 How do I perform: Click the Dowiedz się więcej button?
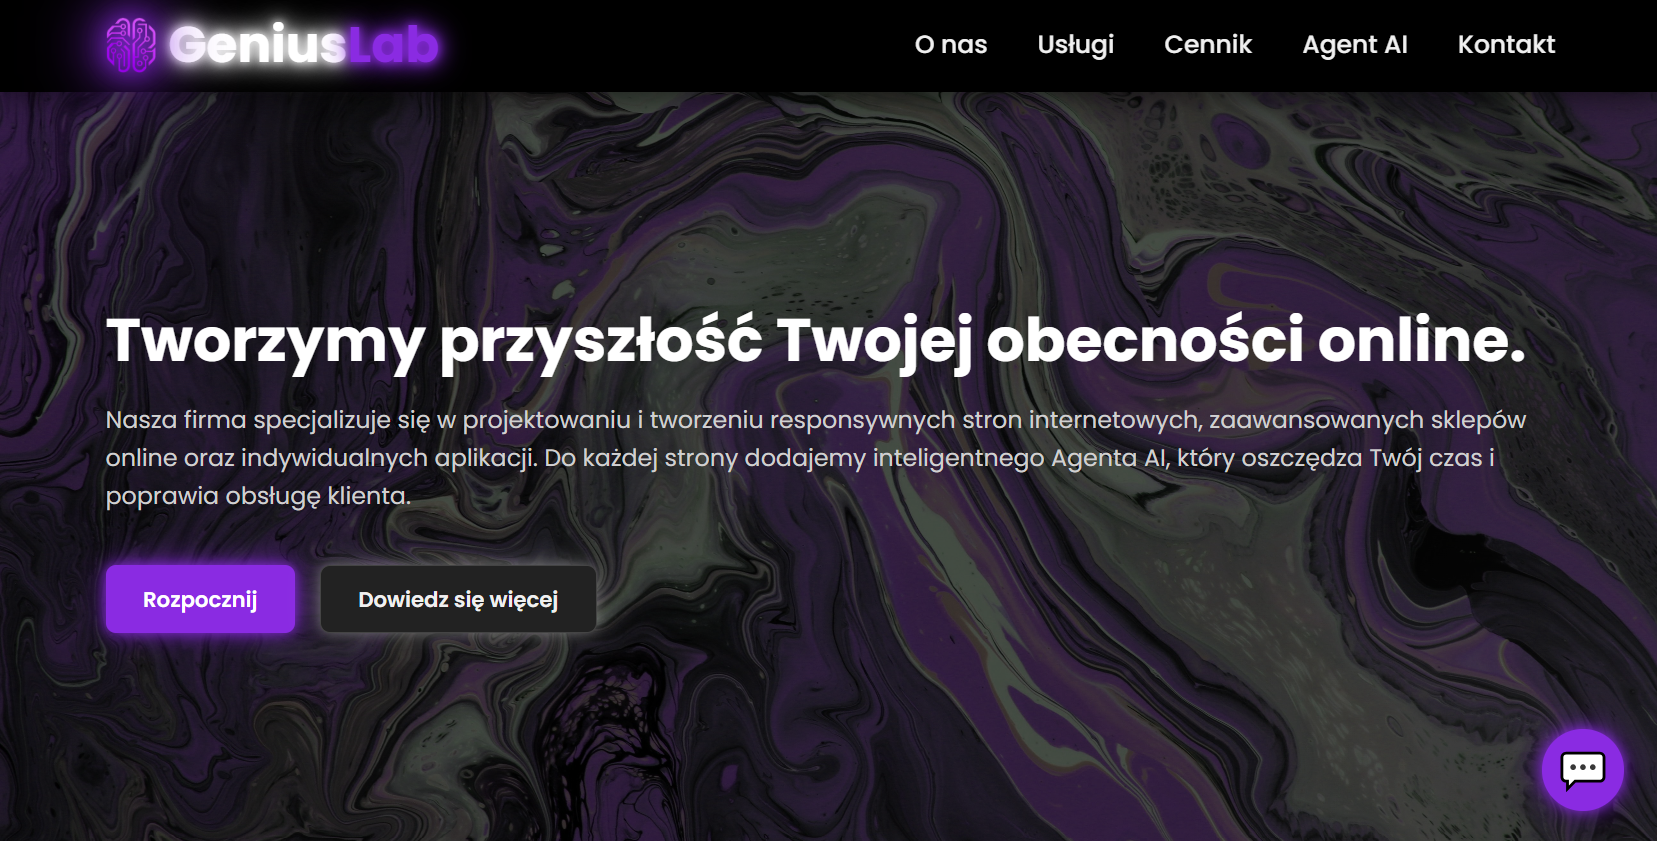tap(458, 599)
